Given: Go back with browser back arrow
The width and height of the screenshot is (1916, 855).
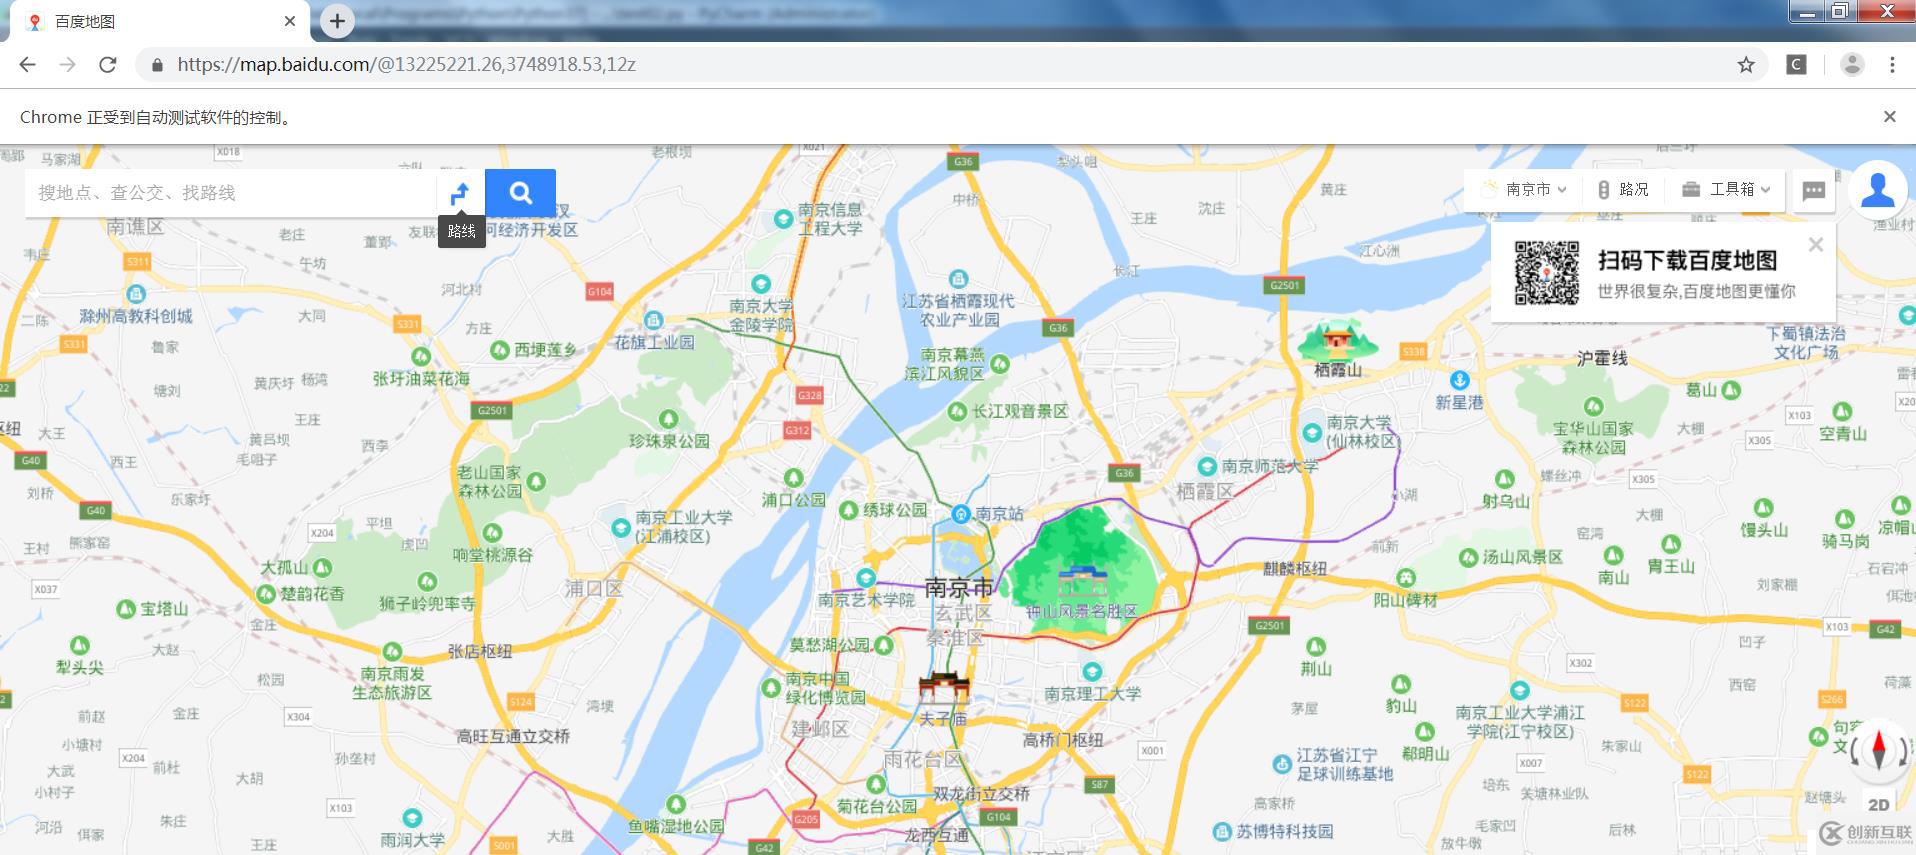Looking at the screenshot, I should tap(27, 64).
